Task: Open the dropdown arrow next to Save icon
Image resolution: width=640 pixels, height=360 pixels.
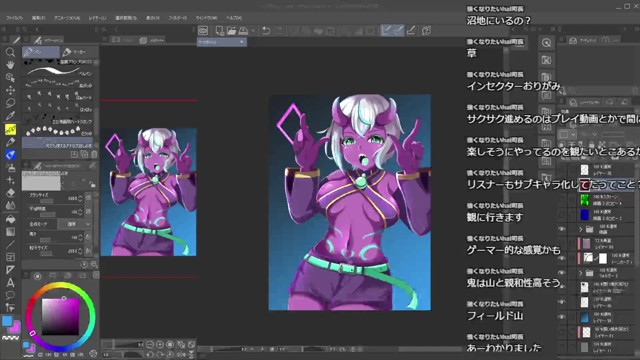Action: 253,31
